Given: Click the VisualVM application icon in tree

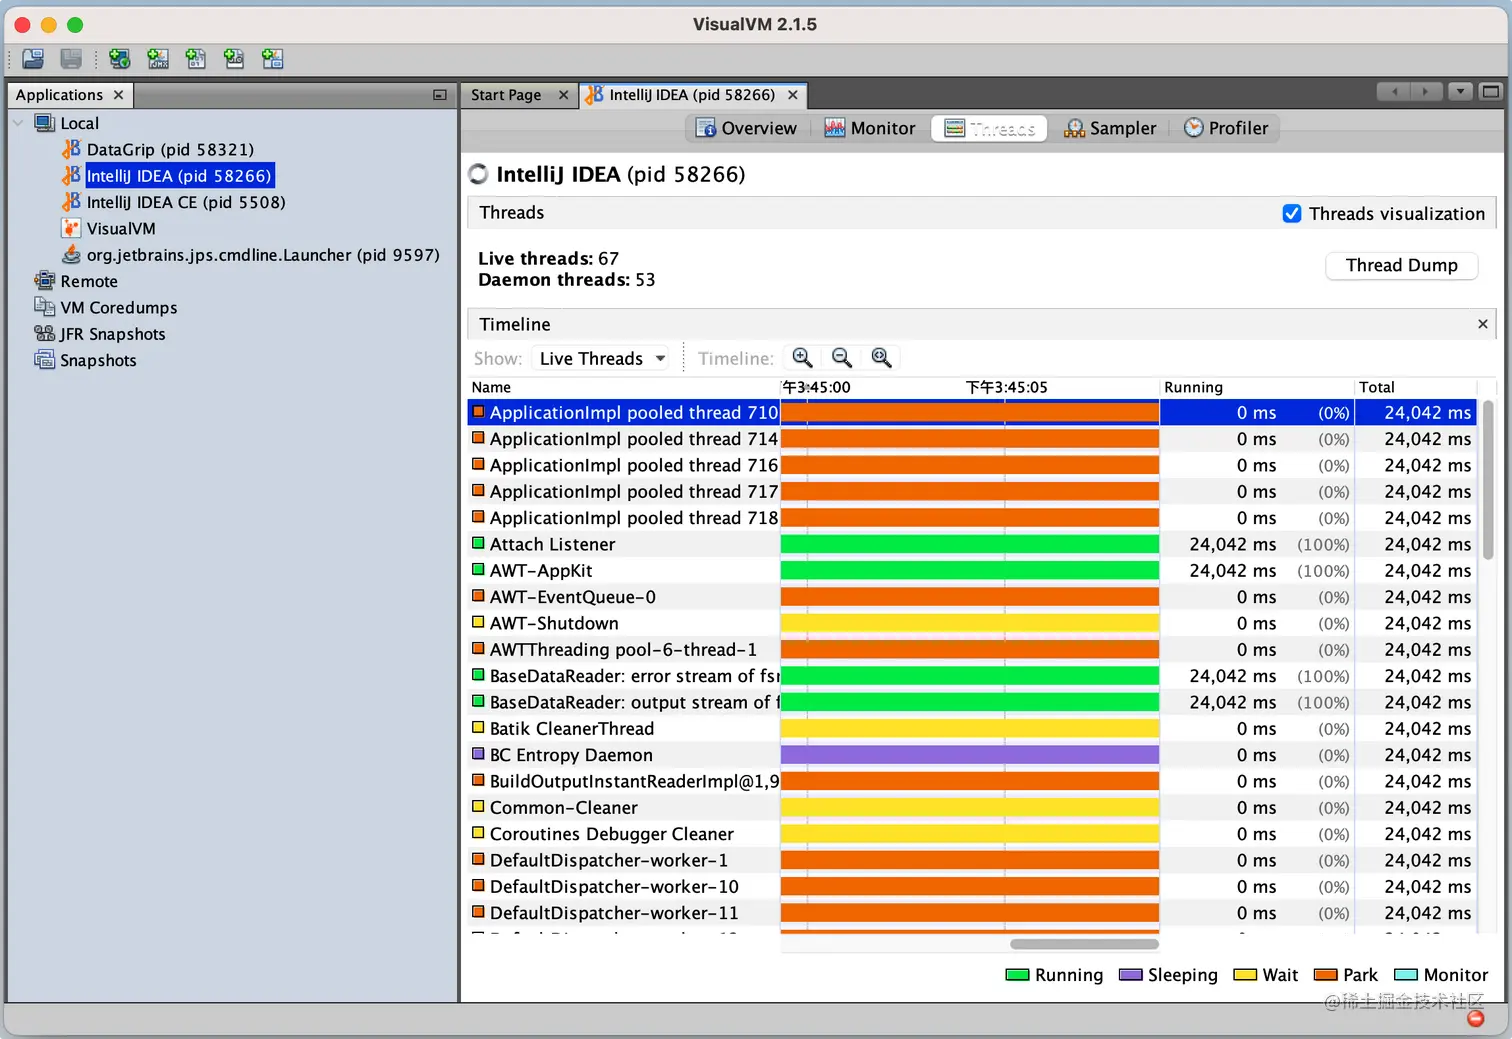Looking at the screenshot, I should point(71,228).
